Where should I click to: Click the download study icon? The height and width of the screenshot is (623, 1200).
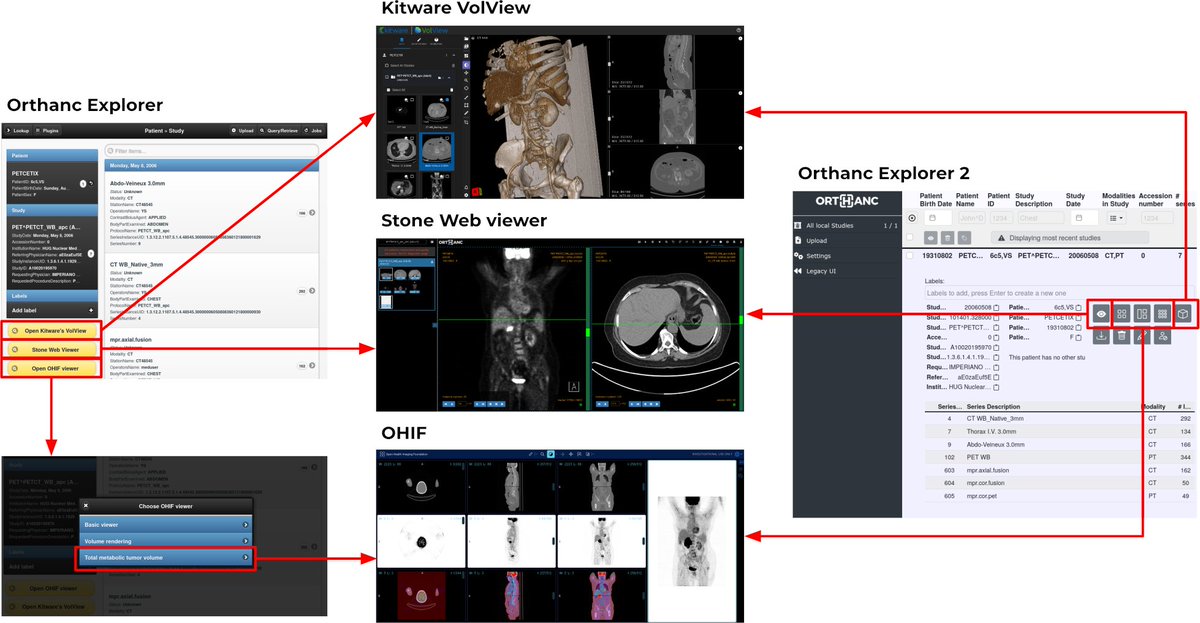[x=1101, y=337]
